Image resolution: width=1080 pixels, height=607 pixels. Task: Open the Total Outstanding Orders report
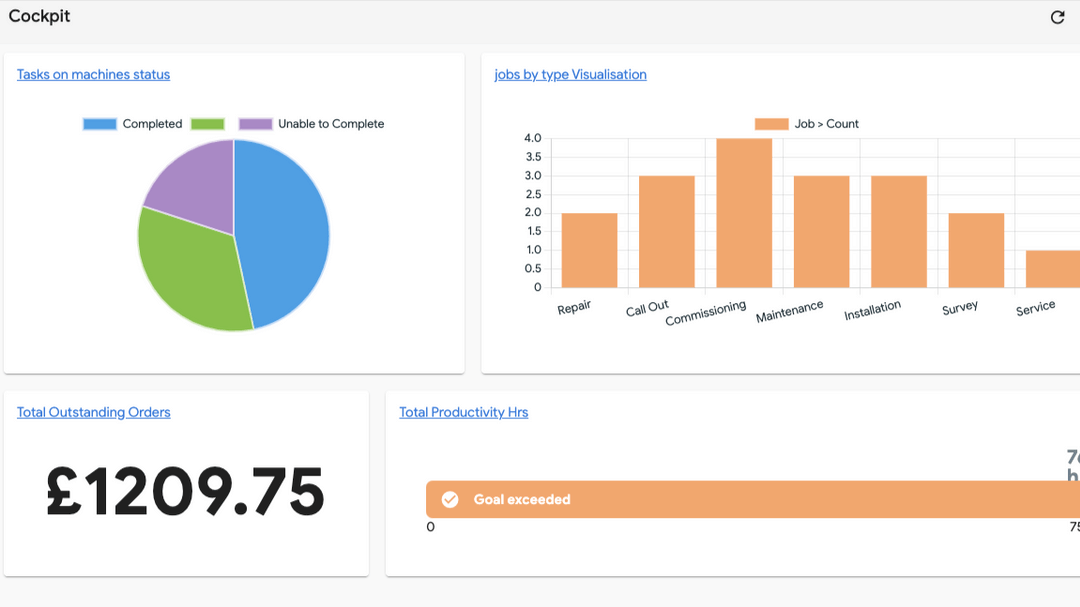pos(93,412)
